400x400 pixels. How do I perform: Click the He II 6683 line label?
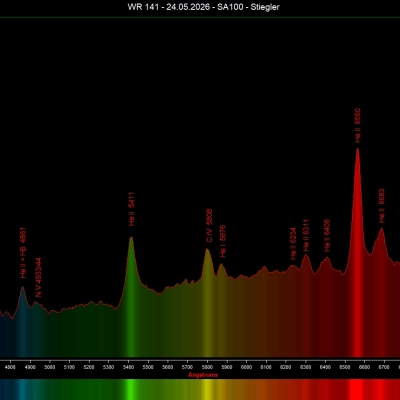tap(382, 206)
